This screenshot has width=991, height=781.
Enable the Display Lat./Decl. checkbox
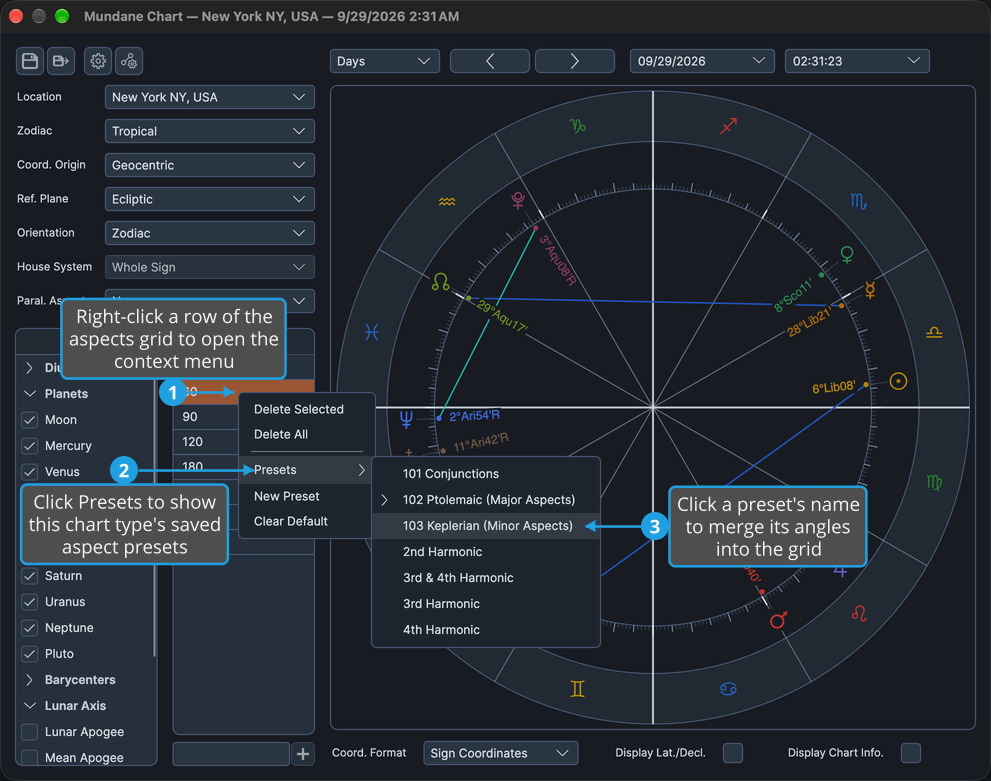(733, 753)
